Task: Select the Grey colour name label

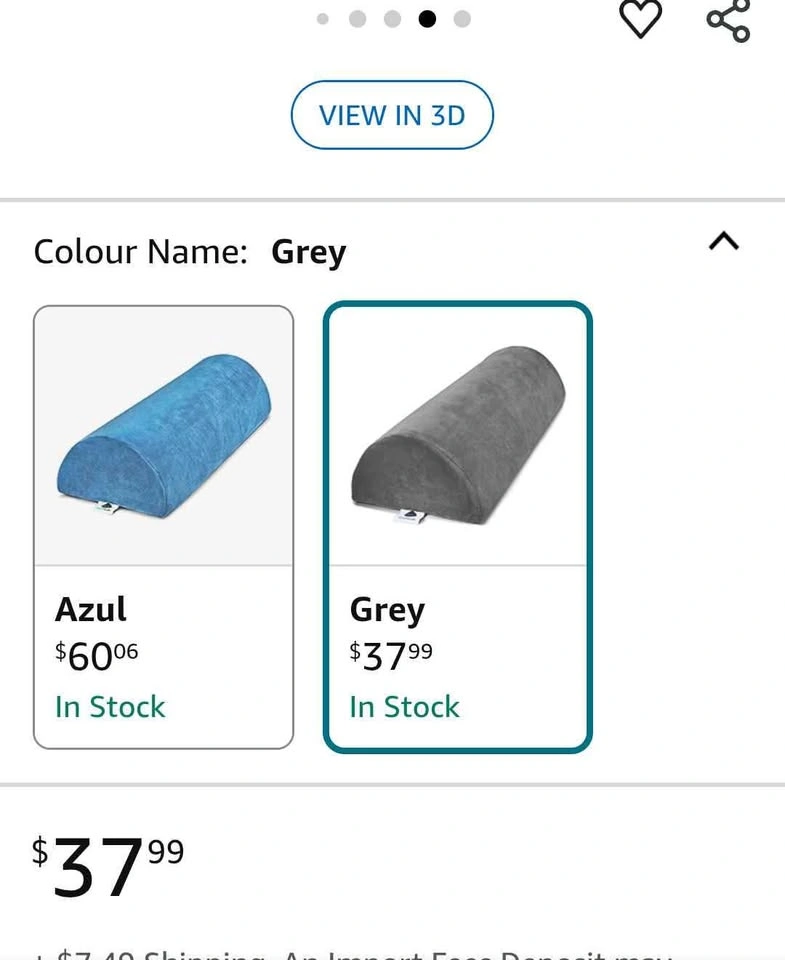Action: coord(387,609)
